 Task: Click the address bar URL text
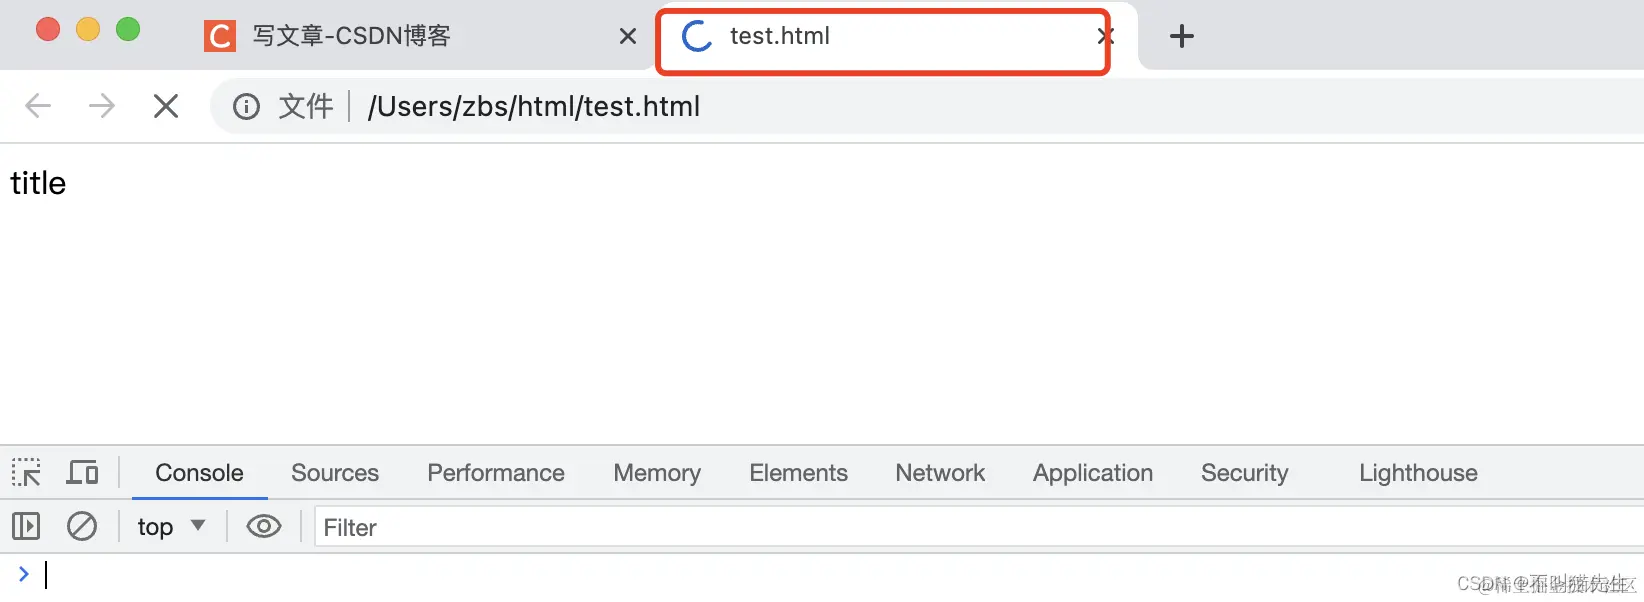tap(534, 106)
